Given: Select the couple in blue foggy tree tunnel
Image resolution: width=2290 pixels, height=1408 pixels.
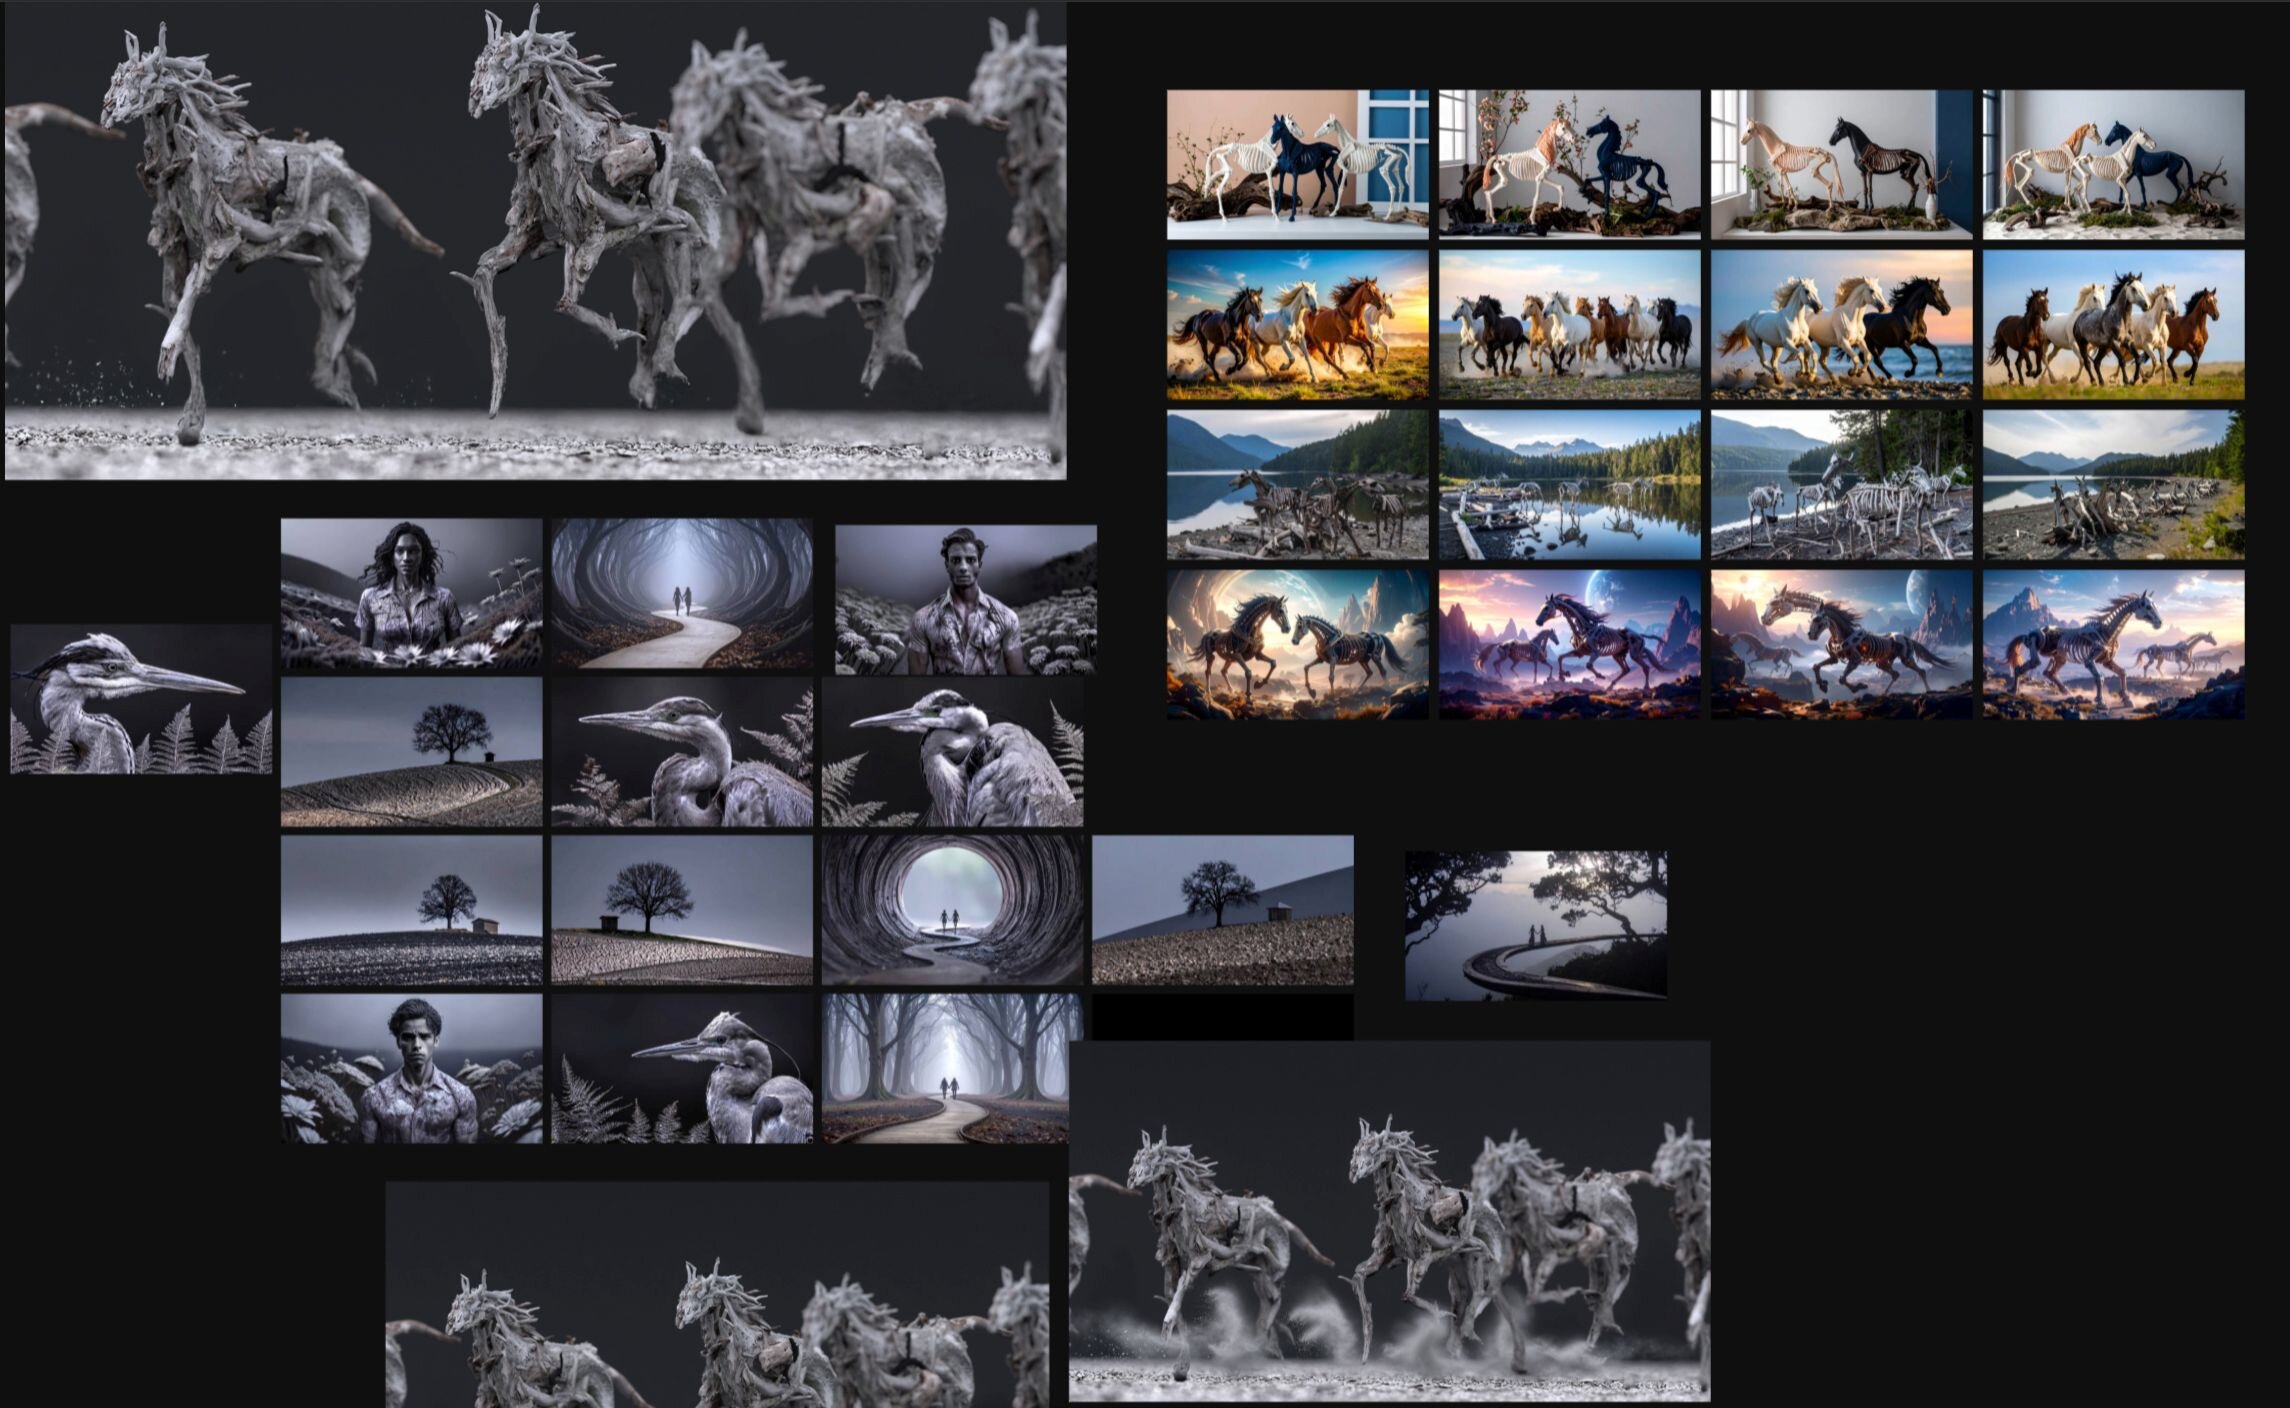Looking at the screenshot, I should pyautogui.click(x=682, y=594).
